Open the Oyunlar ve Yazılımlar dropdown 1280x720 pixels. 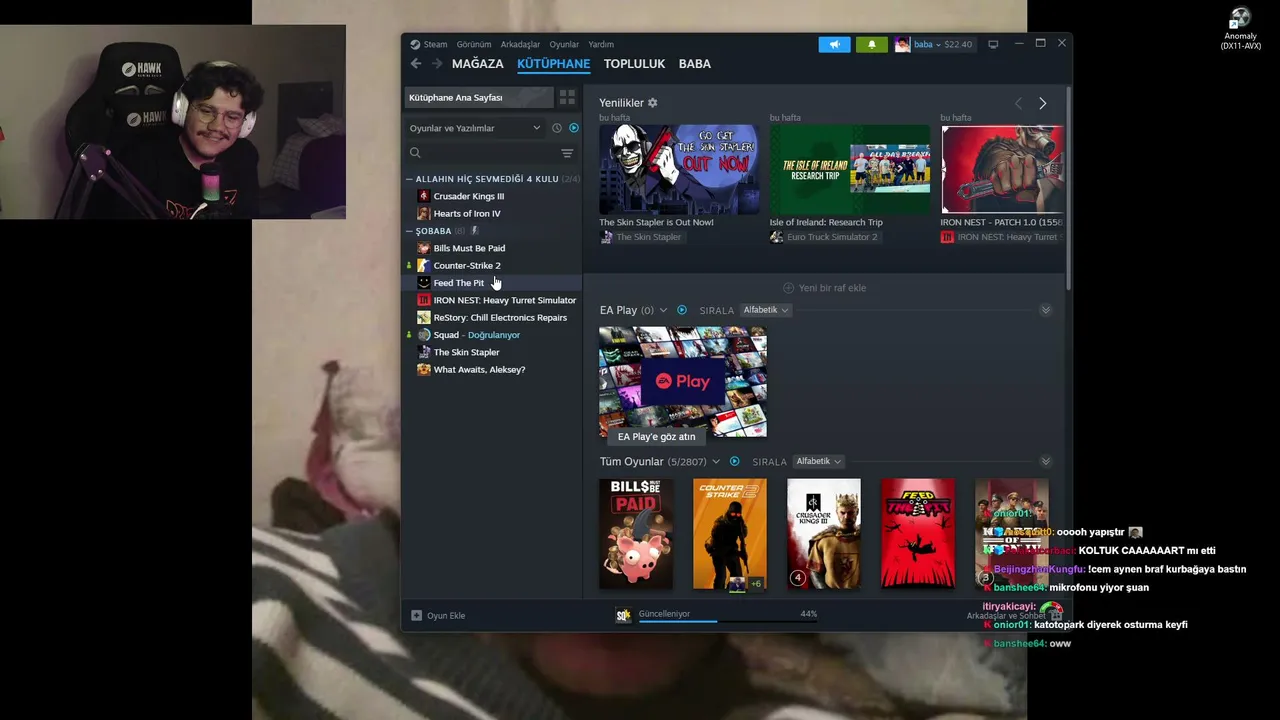pyautogui.click(x=475, y=128)
